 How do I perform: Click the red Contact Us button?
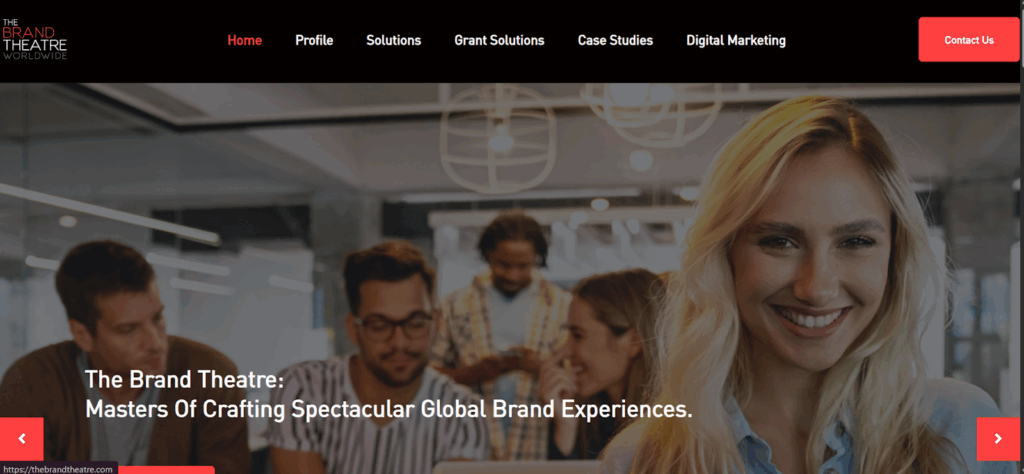coord(968,40)
